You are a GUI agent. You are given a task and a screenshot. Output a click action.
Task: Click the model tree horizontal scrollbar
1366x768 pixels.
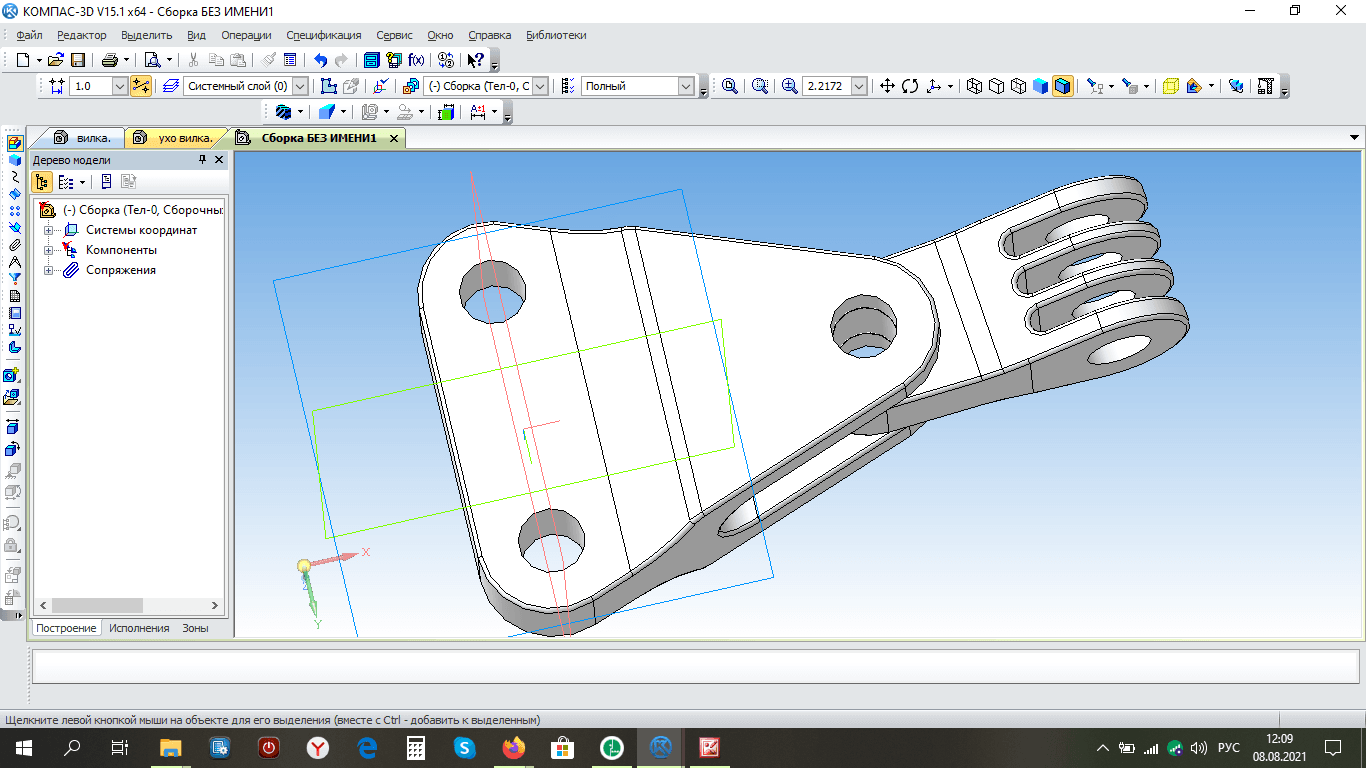pos(98,605)
